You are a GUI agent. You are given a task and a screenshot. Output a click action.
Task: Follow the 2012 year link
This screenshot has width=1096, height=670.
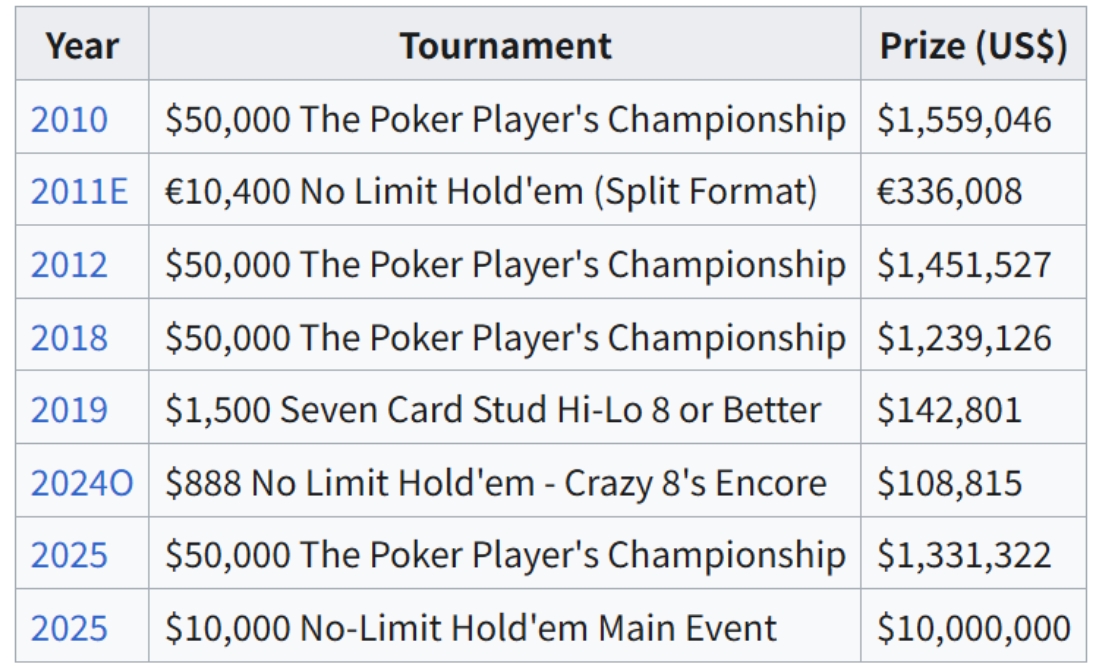click(x=69, y=264)
